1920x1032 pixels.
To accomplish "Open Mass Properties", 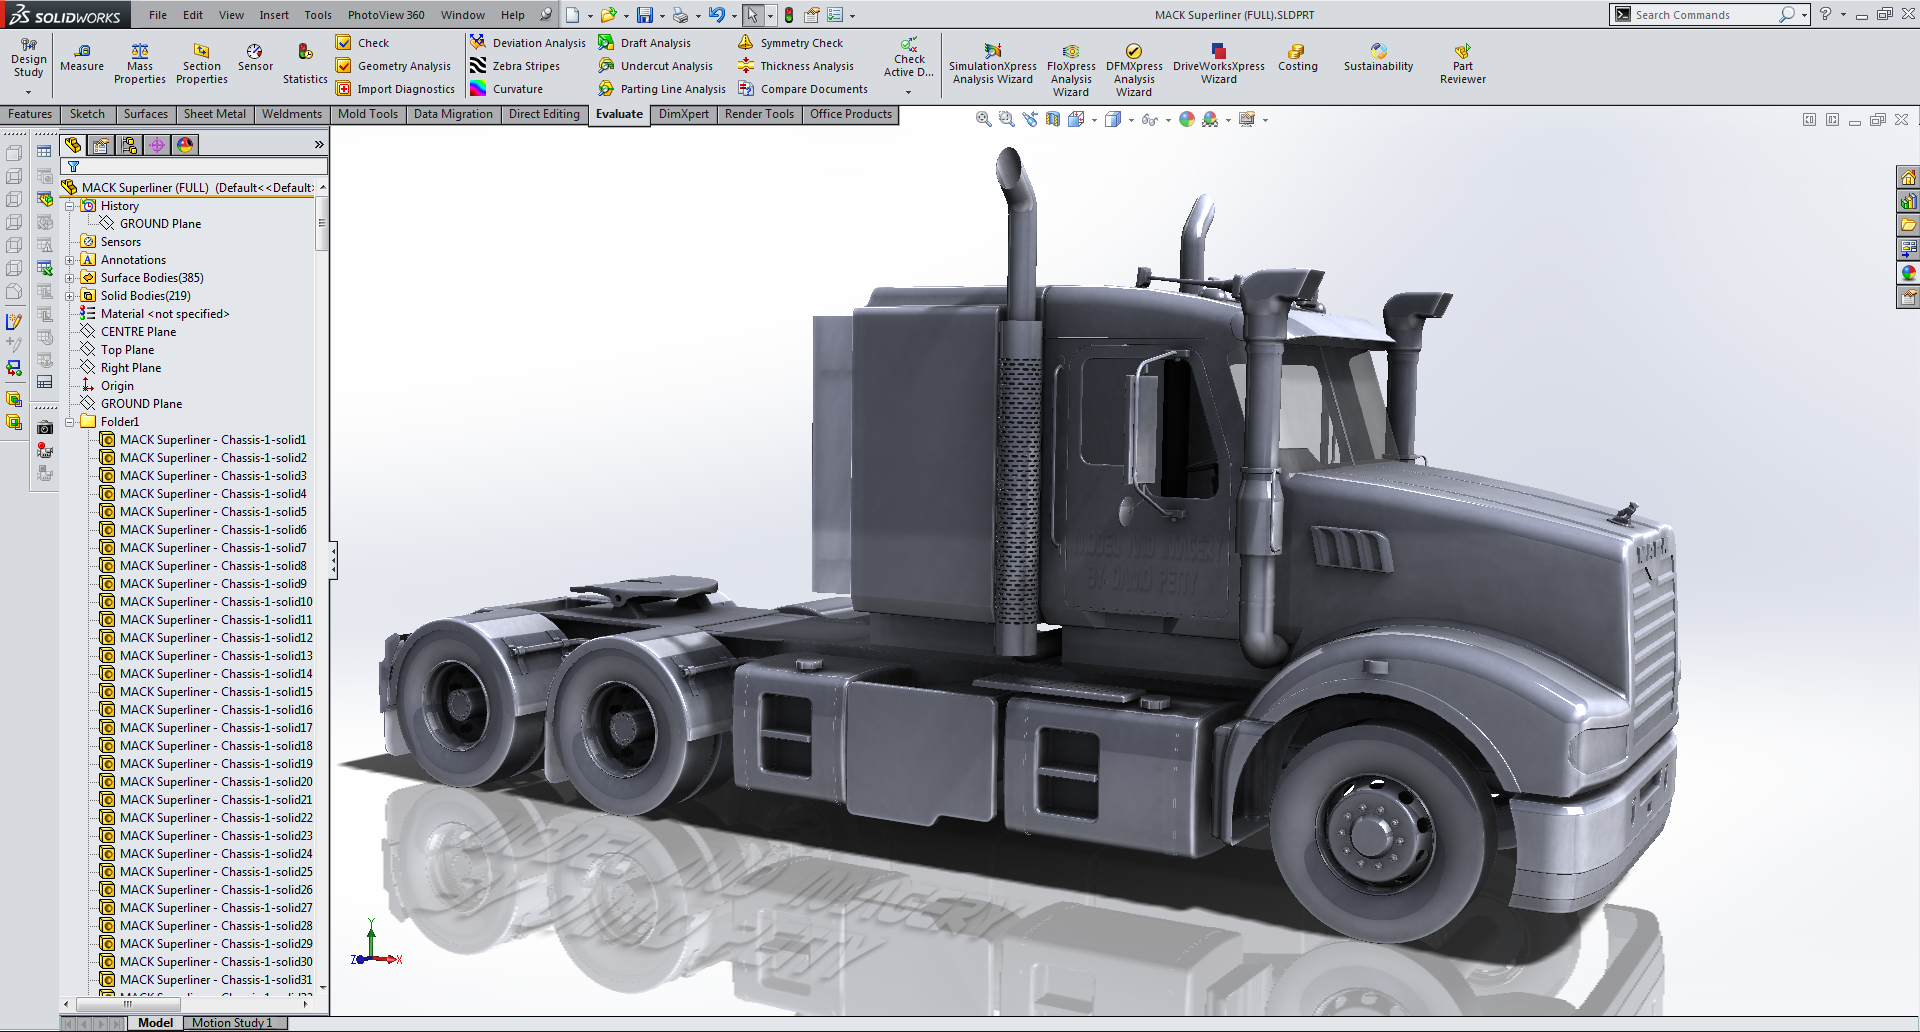I will click(140, 64).
